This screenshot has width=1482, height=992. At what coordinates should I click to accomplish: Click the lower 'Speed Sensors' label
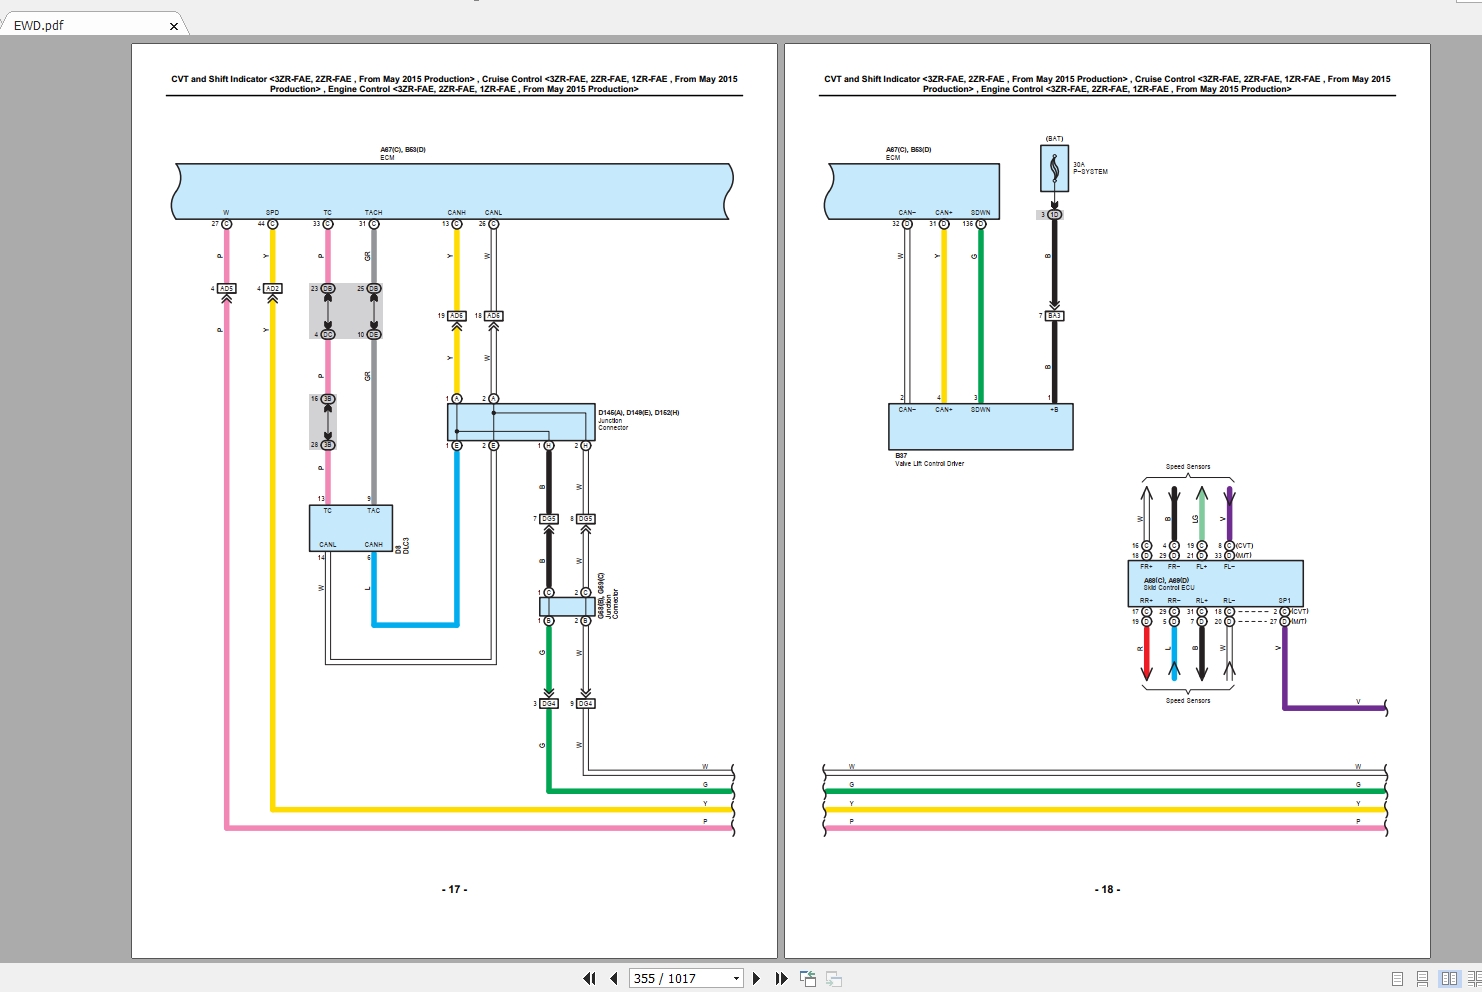point(1188,701)
